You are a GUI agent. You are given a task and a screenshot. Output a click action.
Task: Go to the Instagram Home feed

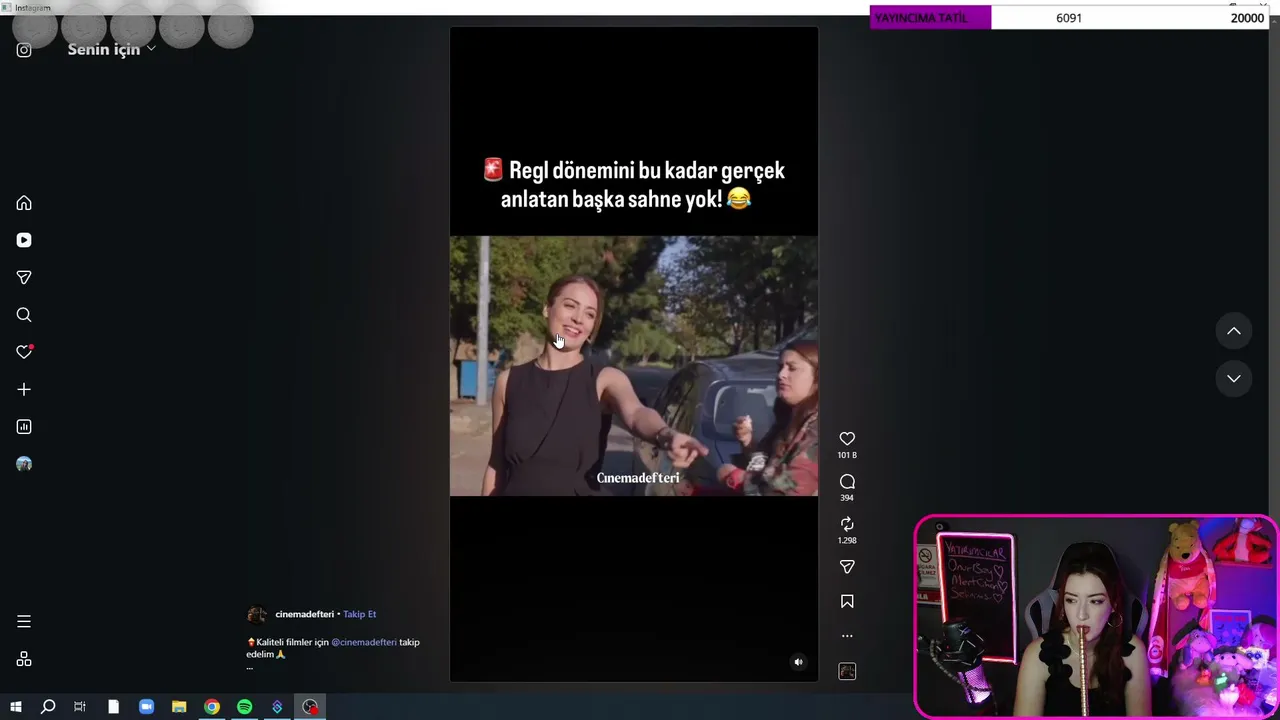pyautogui.click(x=24, y=203)
